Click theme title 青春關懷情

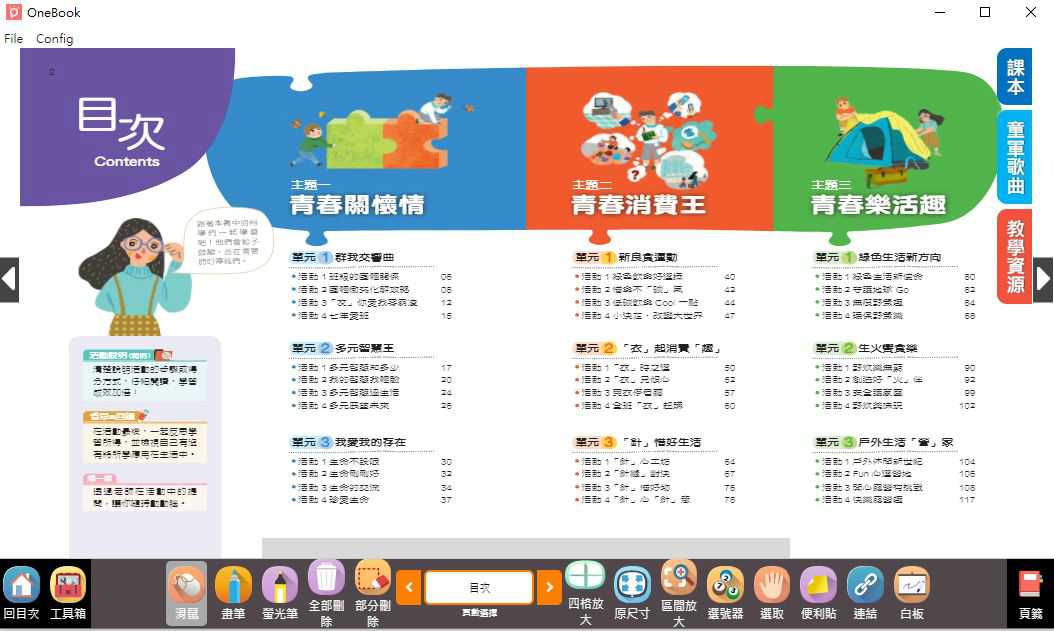pos(357,204)
